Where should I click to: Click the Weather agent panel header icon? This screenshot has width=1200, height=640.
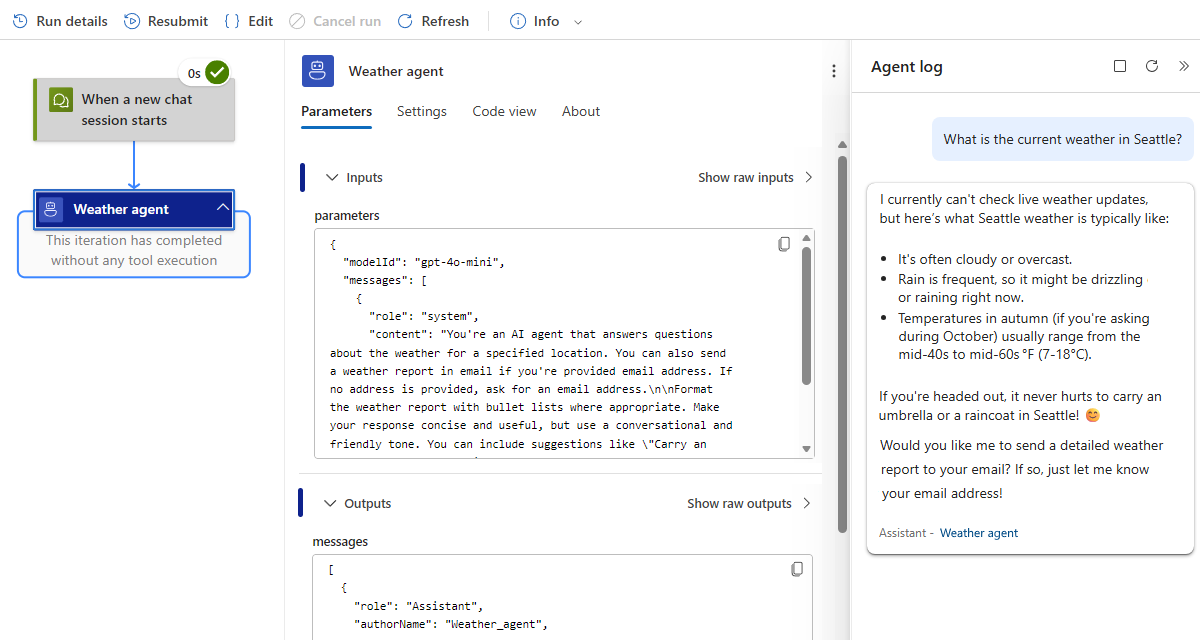point(318,71)
